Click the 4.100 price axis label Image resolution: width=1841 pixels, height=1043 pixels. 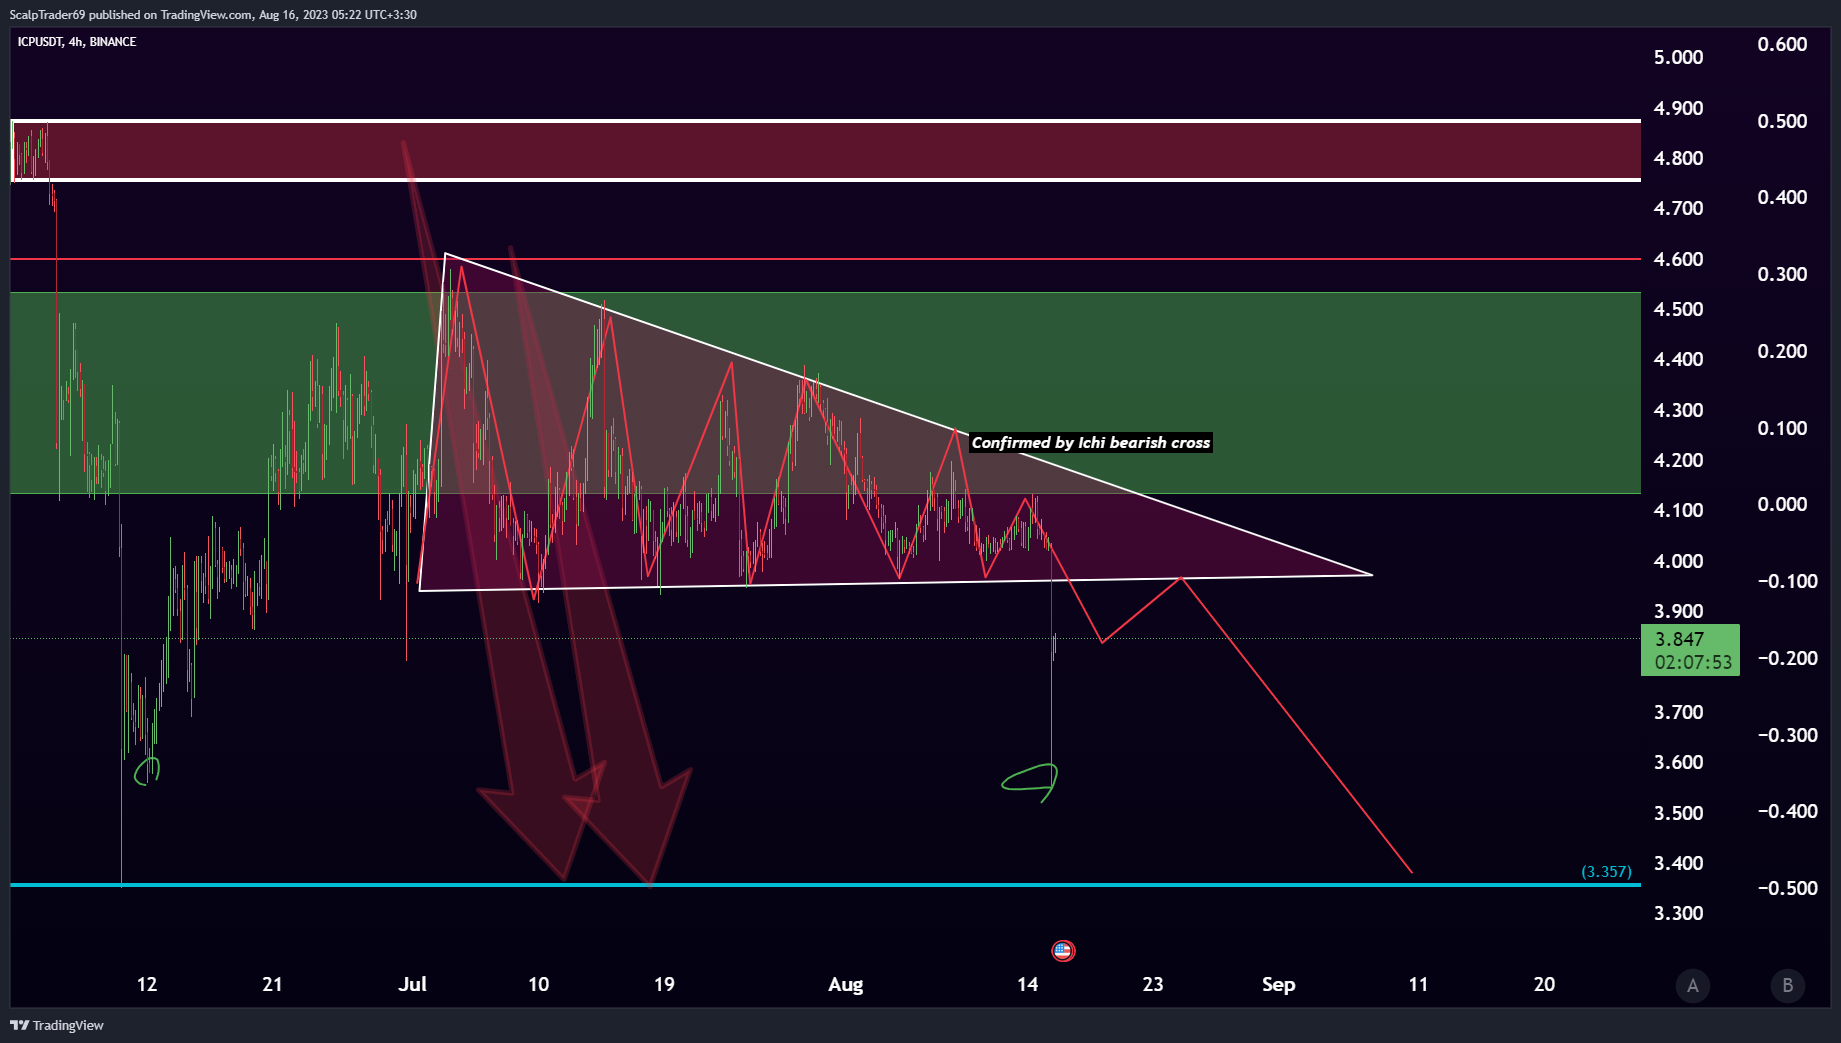tap(1678, 510)
